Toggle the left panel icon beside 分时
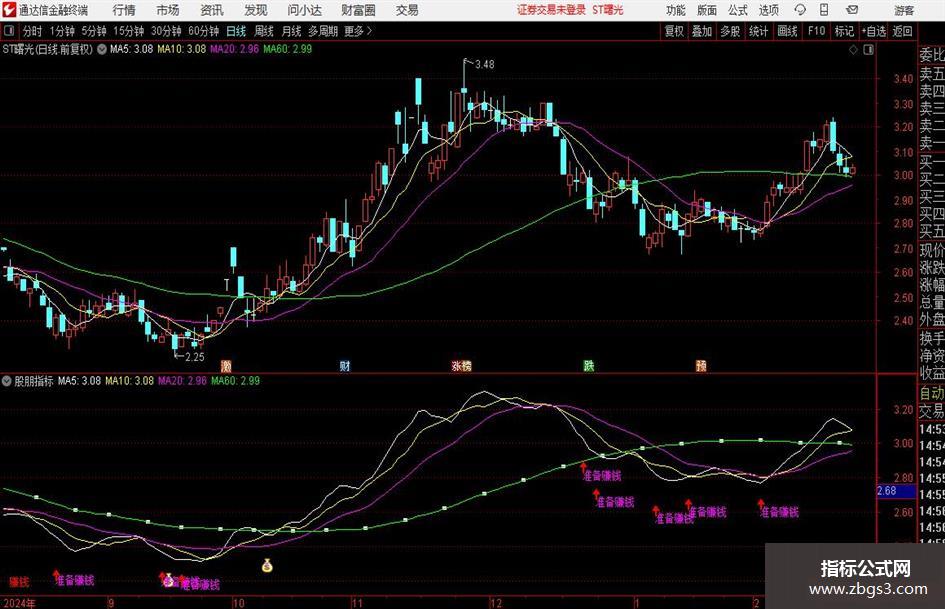The height and width of the screenshot is (609, 945). click(9, 31)
